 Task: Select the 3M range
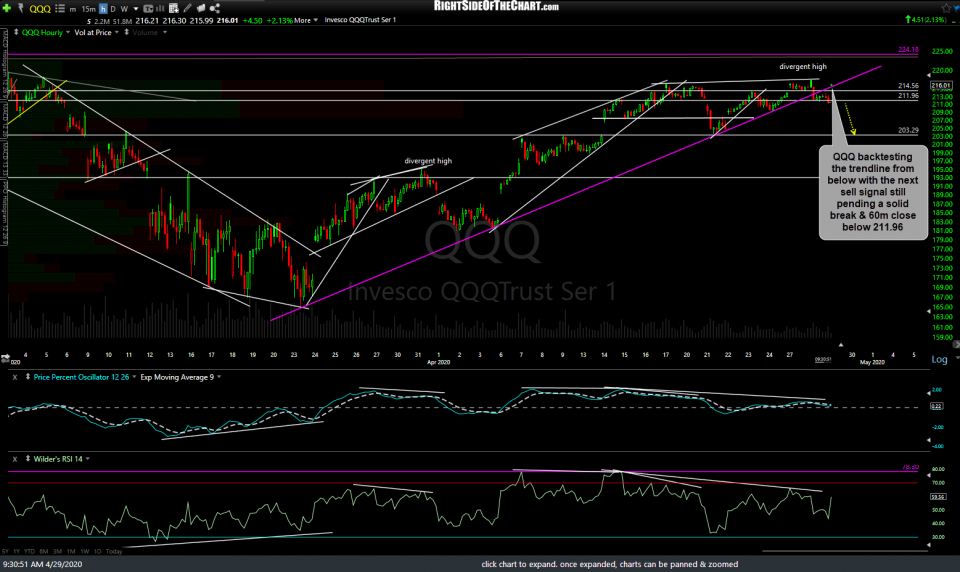58,552
